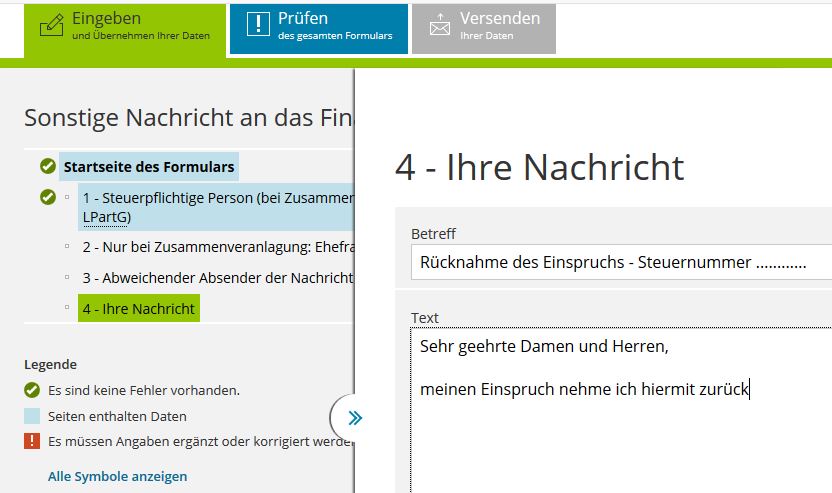Image resolution: width=832 pixels, height=493 pixels.
Task: Click the double chevron arrow panel button
Action: (354, 418)
